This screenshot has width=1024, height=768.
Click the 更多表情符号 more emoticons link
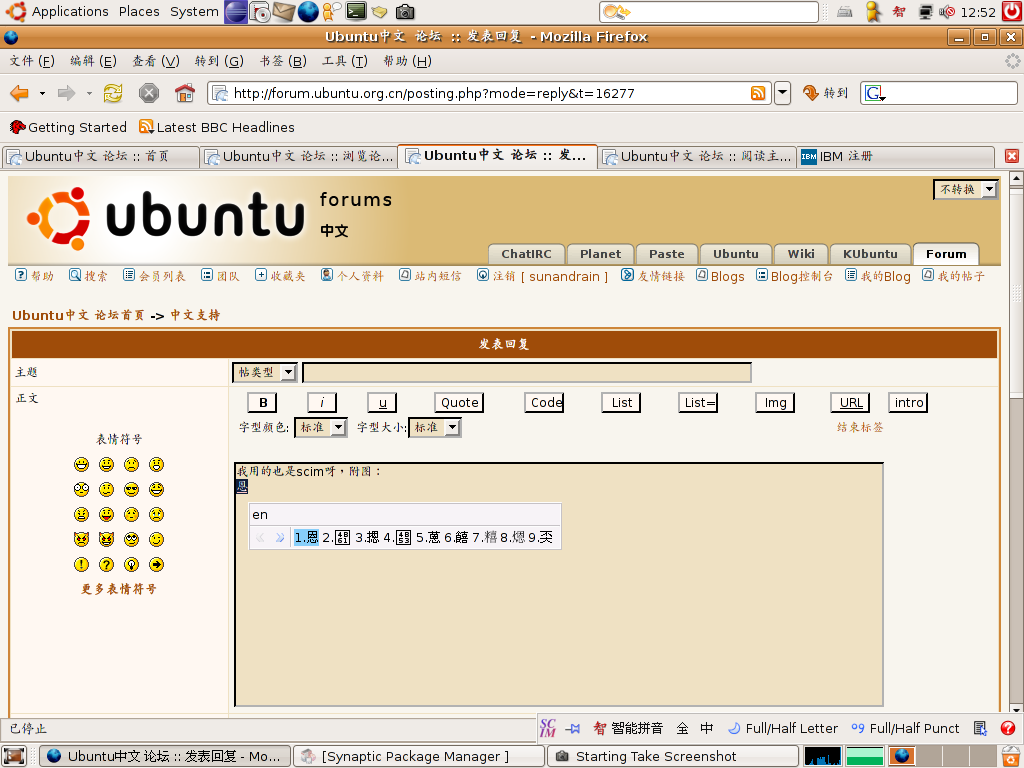(119, 589)
